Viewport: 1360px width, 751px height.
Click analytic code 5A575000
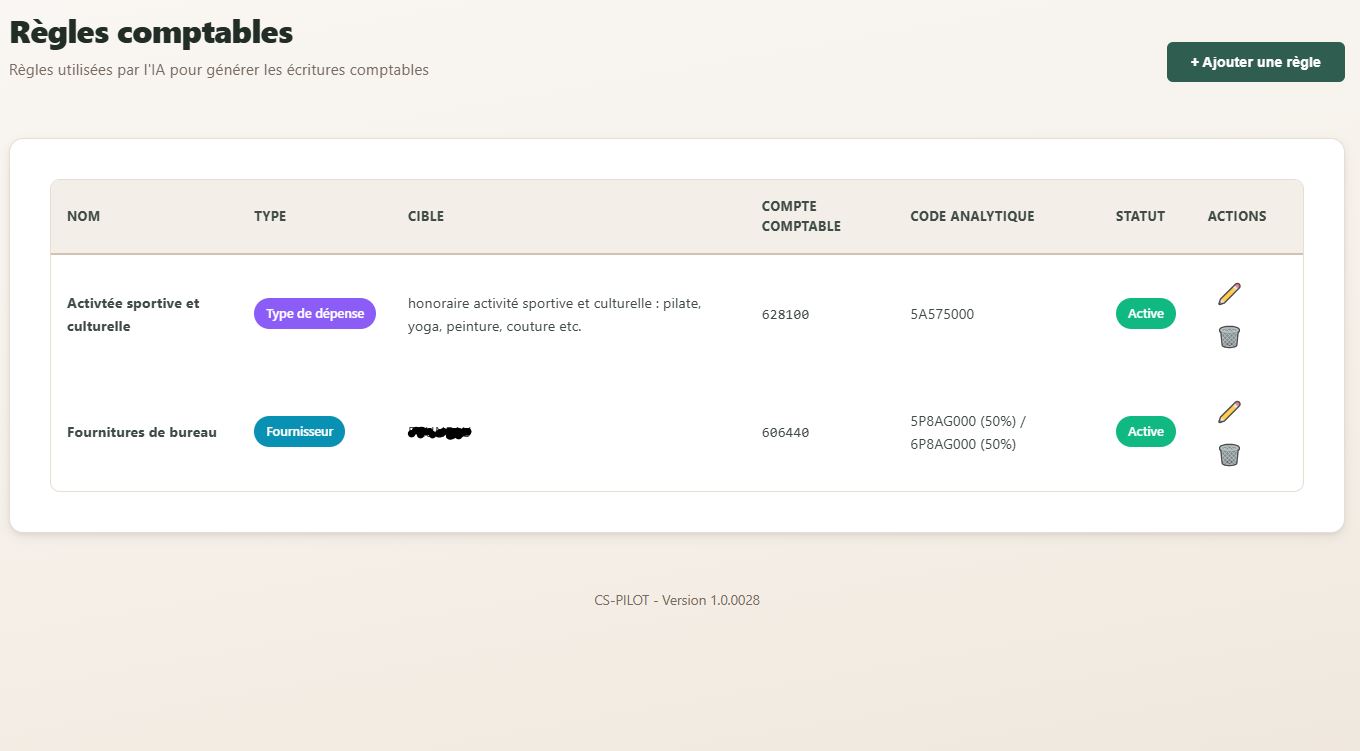[941, 314]
